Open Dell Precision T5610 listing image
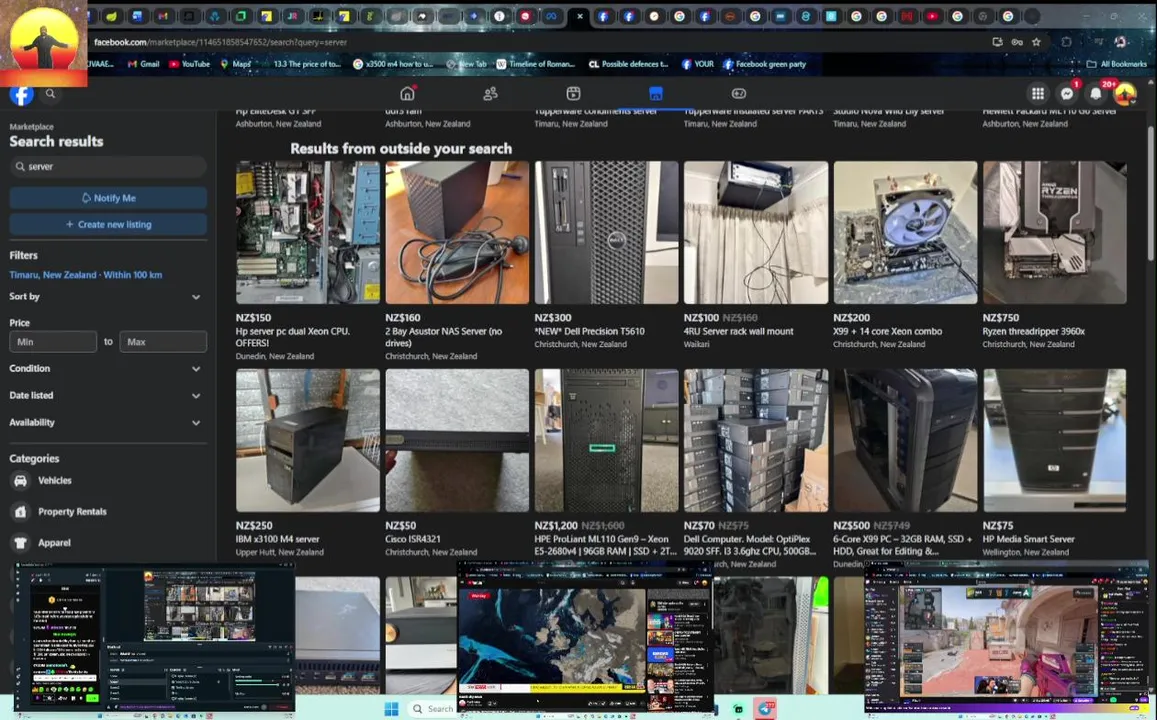Screen dimensions: 1157x720 tap(606, 232)
